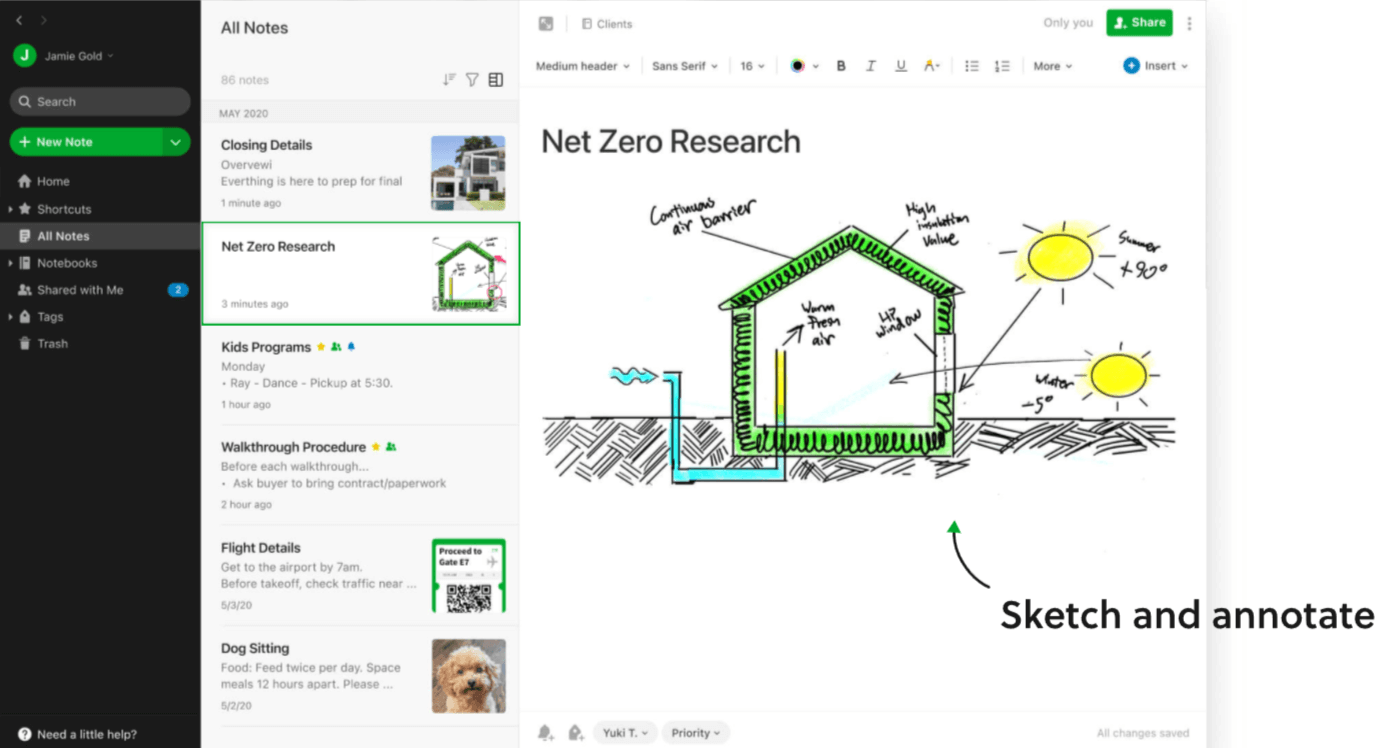Click the bulleted list icon

[971, 66]
